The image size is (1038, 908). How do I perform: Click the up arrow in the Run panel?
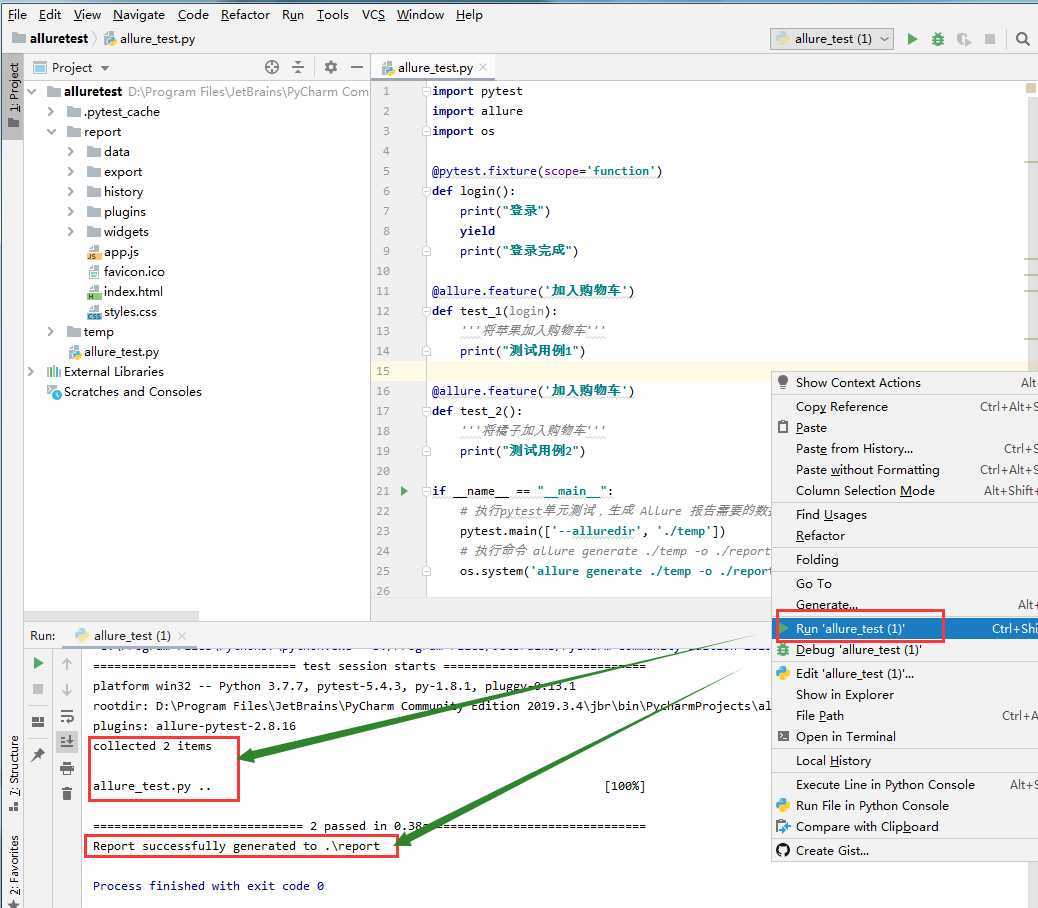click(67, 663)
